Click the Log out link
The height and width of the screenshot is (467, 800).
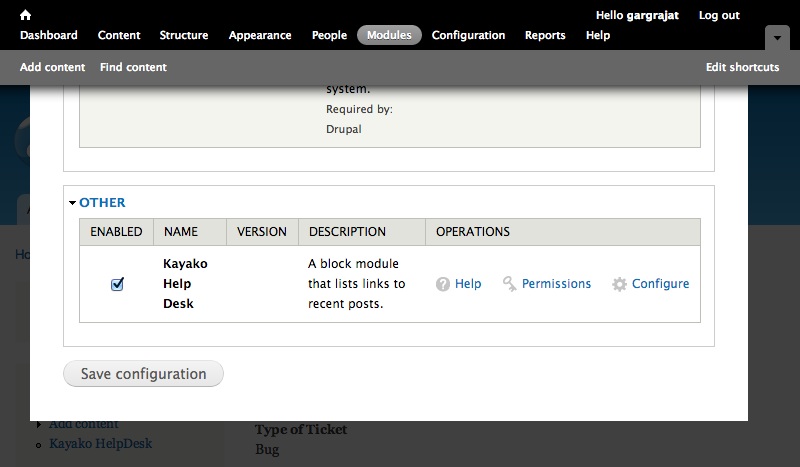coord(719,15)
